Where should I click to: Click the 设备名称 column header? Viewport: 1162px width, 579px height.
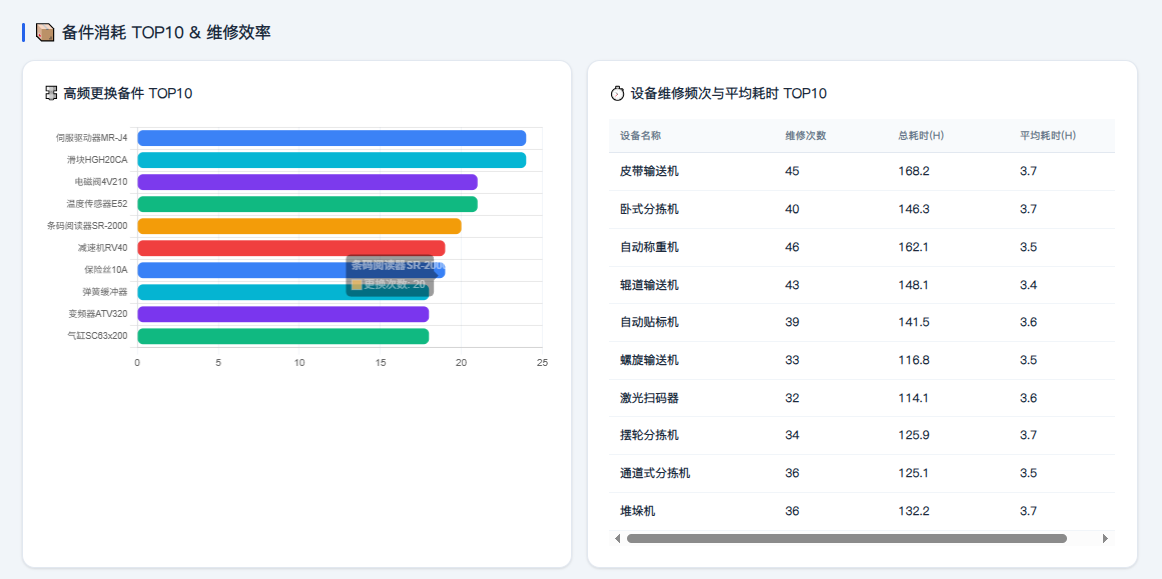[640, 136]
